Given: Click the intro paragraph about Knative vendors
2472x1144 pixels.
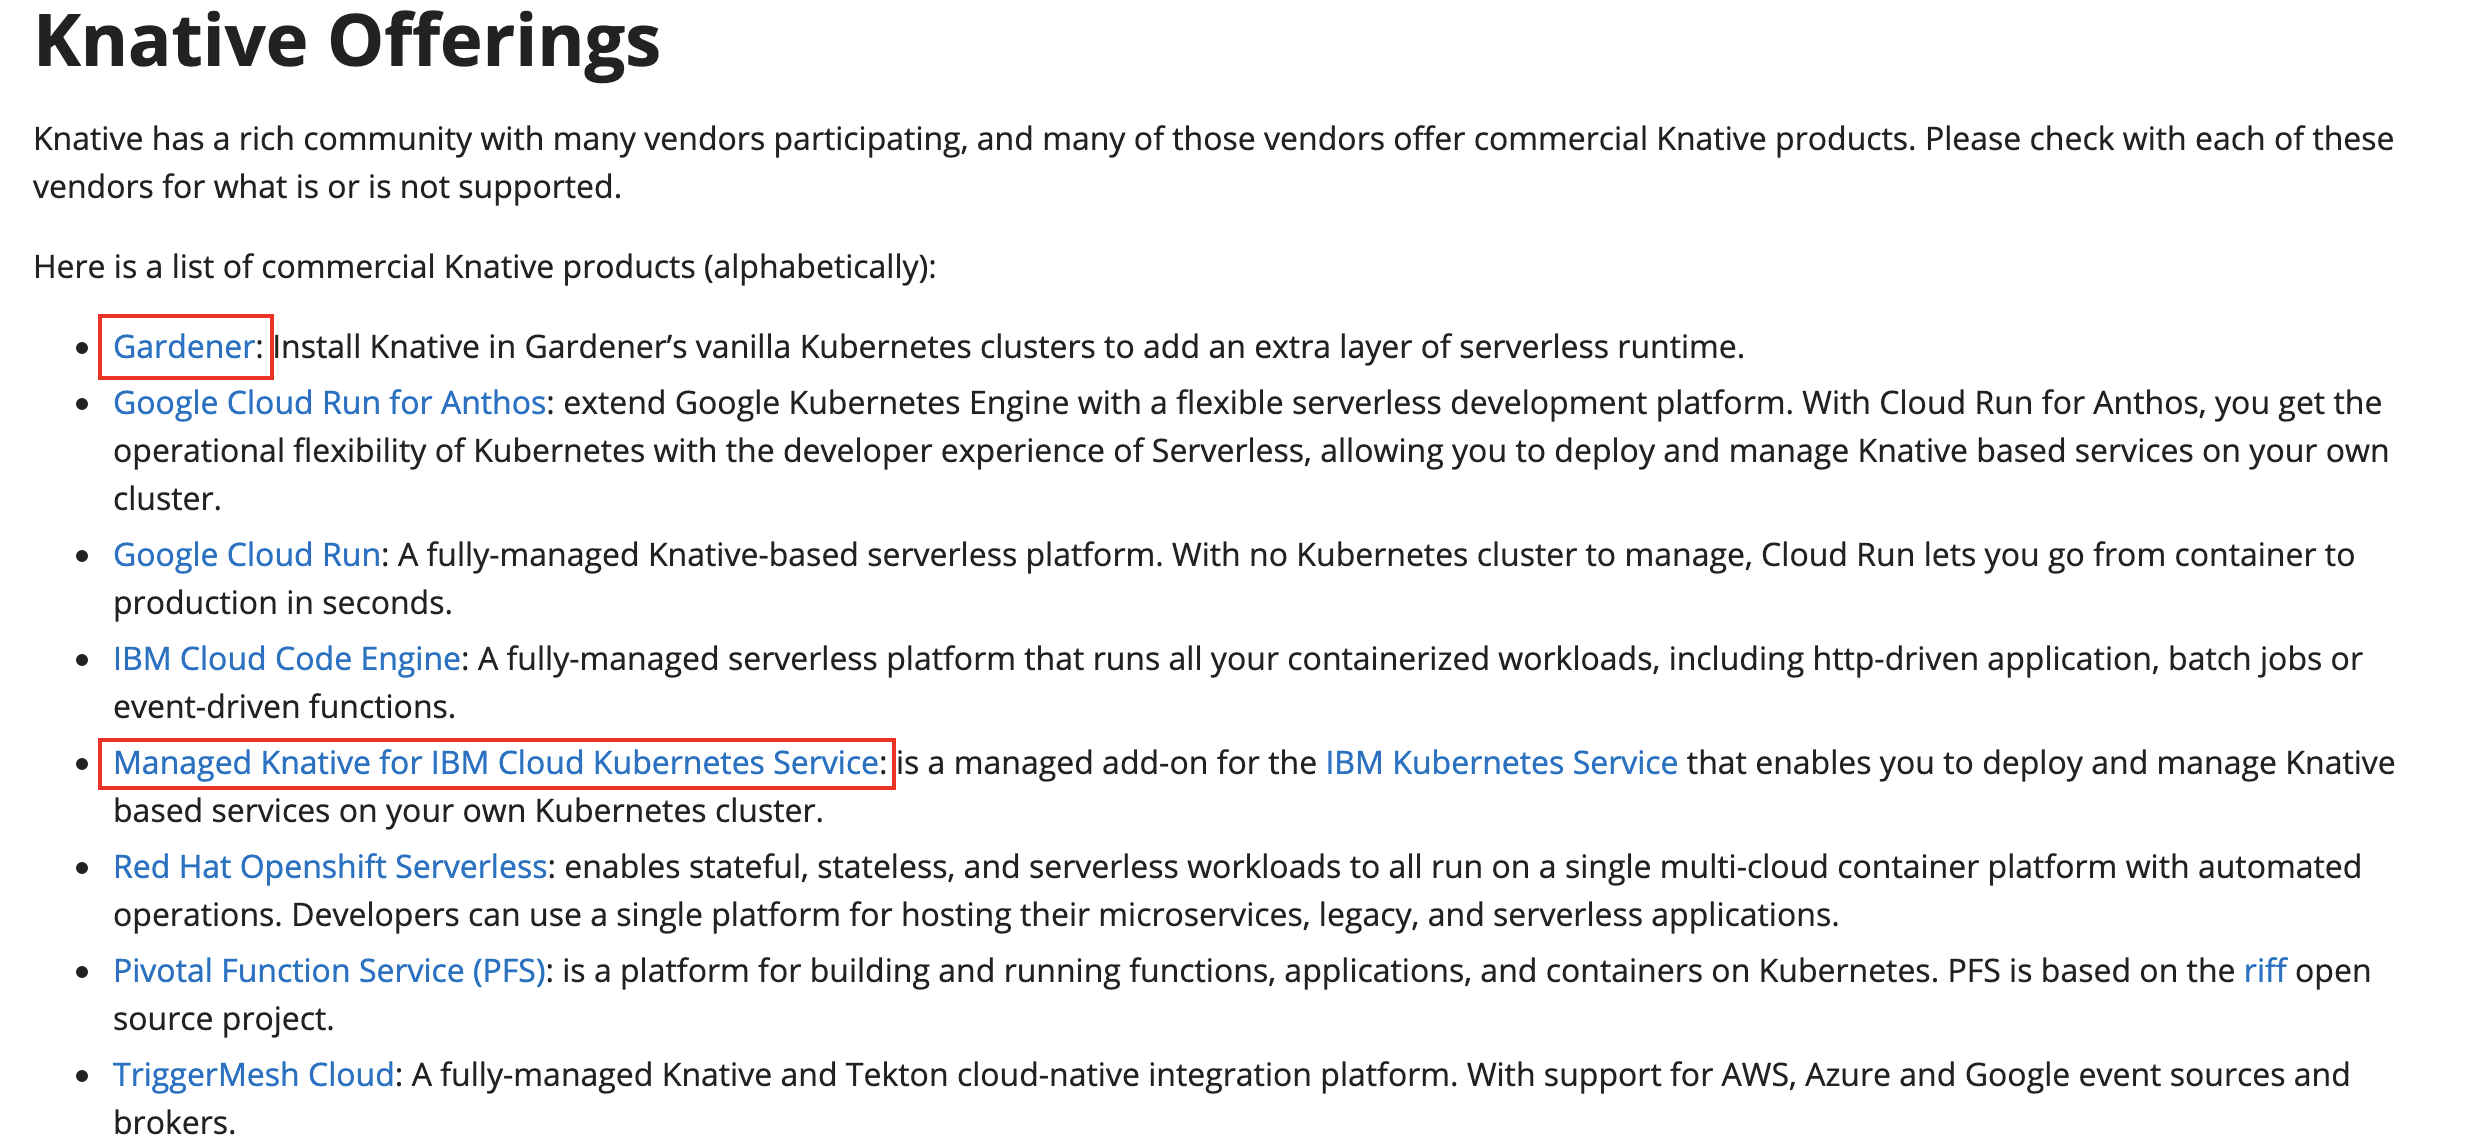Looking at the screenshot, I should (1213, 163).
